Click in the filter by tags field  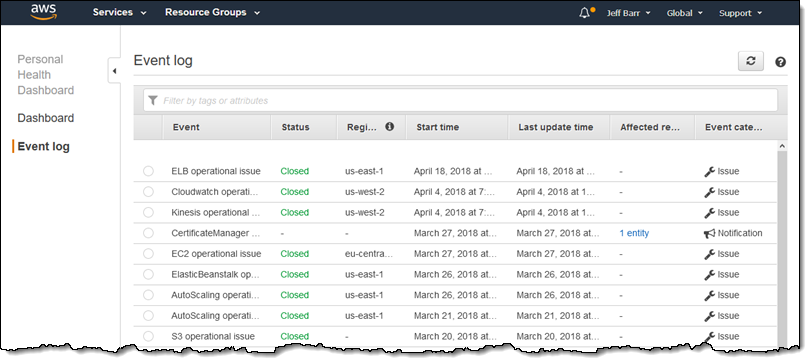[460, 100]
